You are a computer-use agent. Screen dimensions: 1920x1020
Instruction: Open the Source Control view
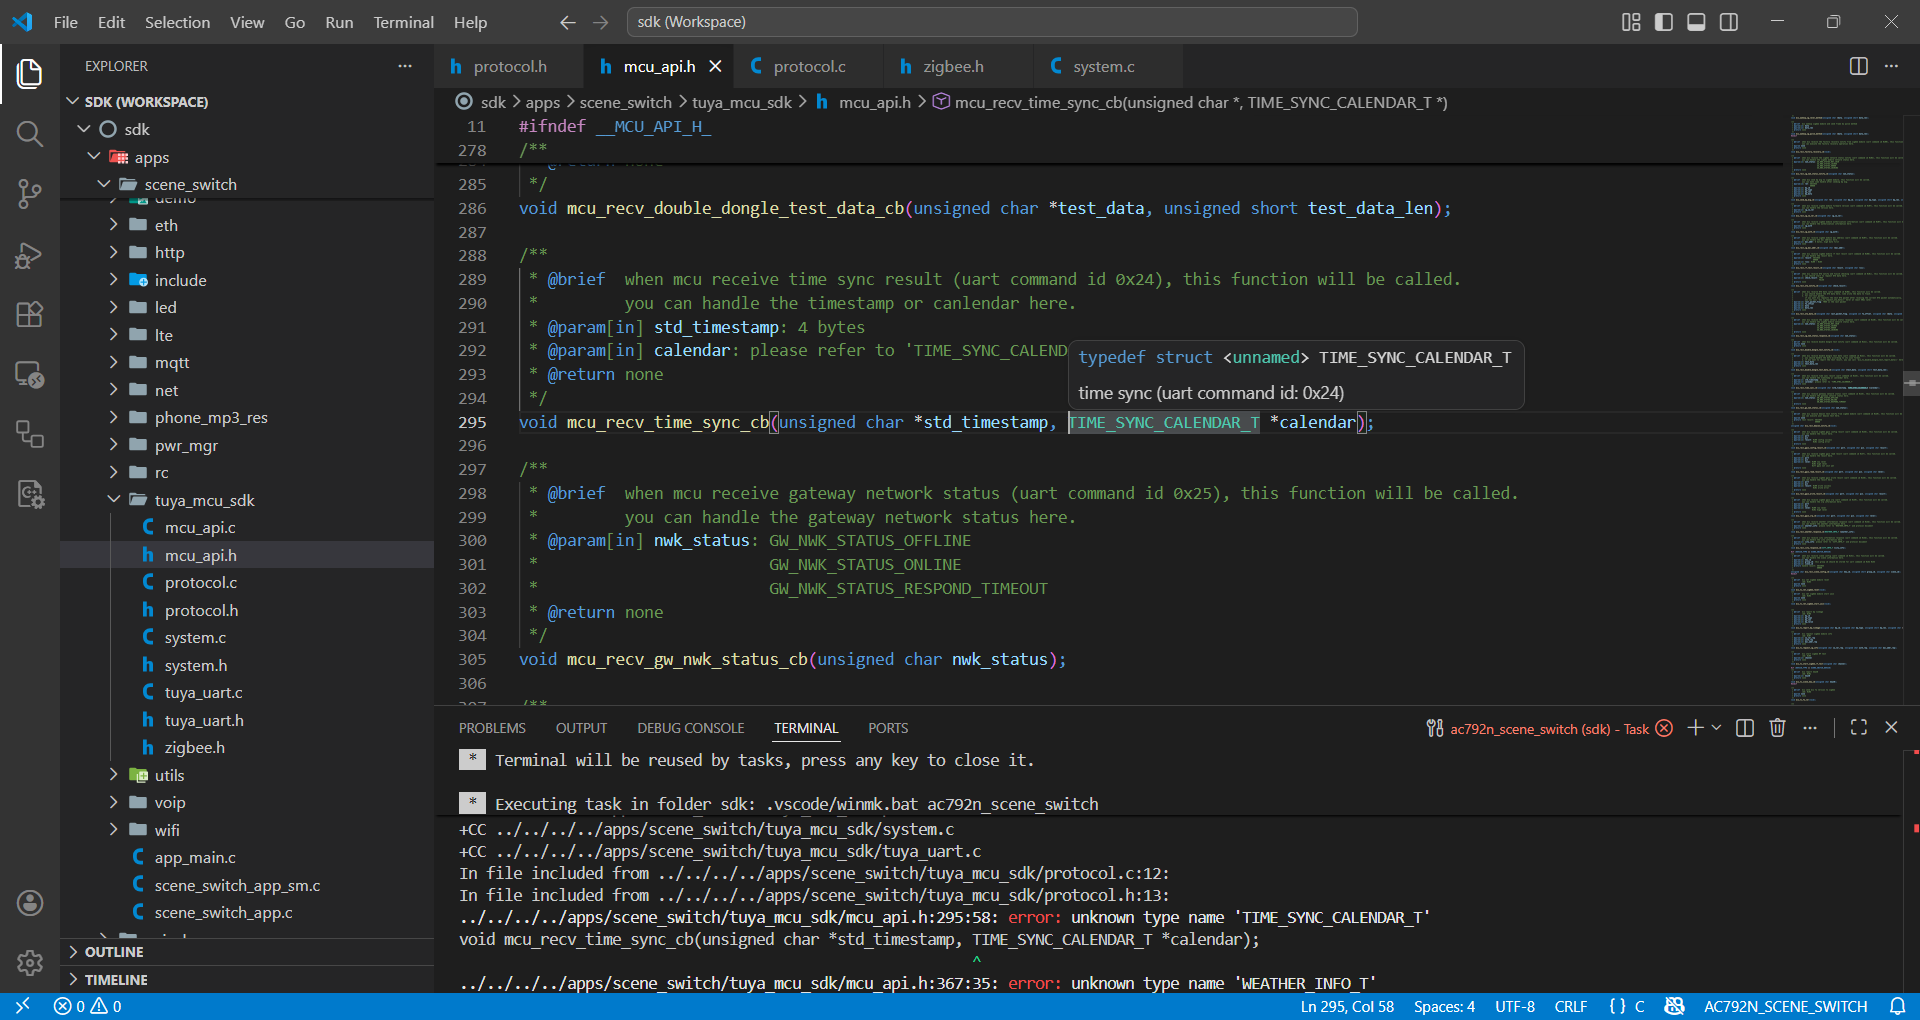(x=29, y=194)
